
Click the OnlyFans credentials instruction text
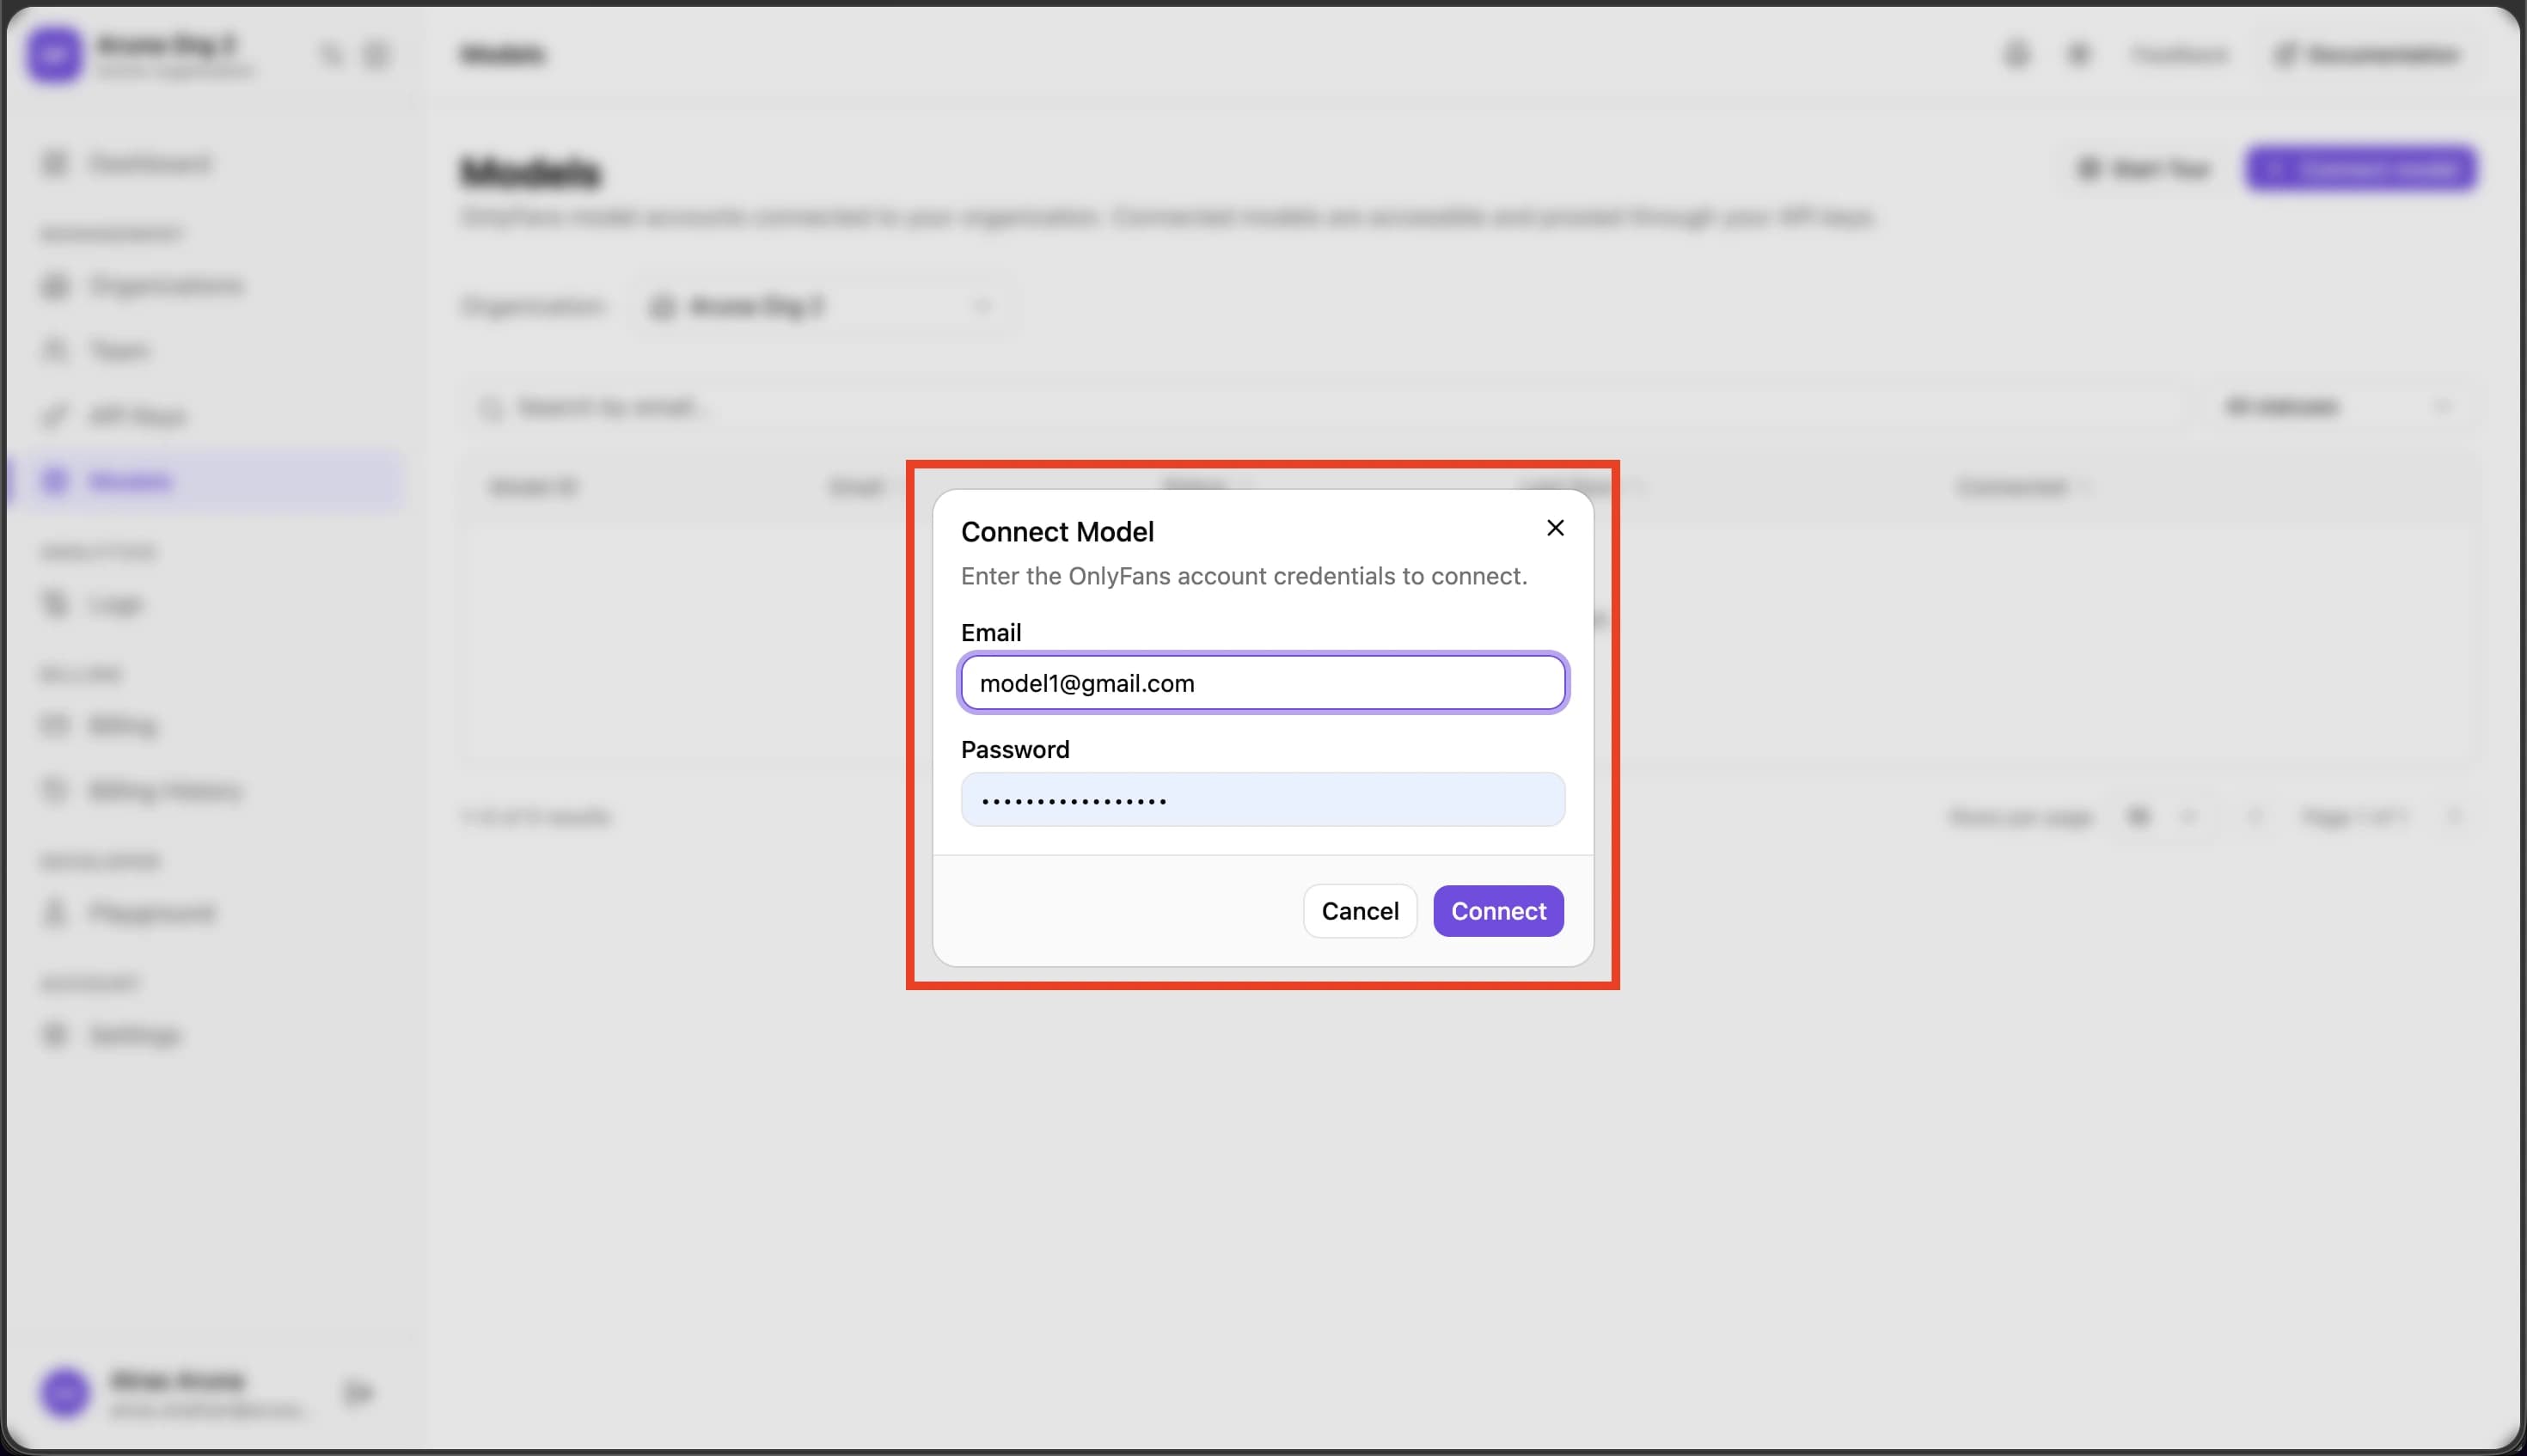[x=1244, y=576]
